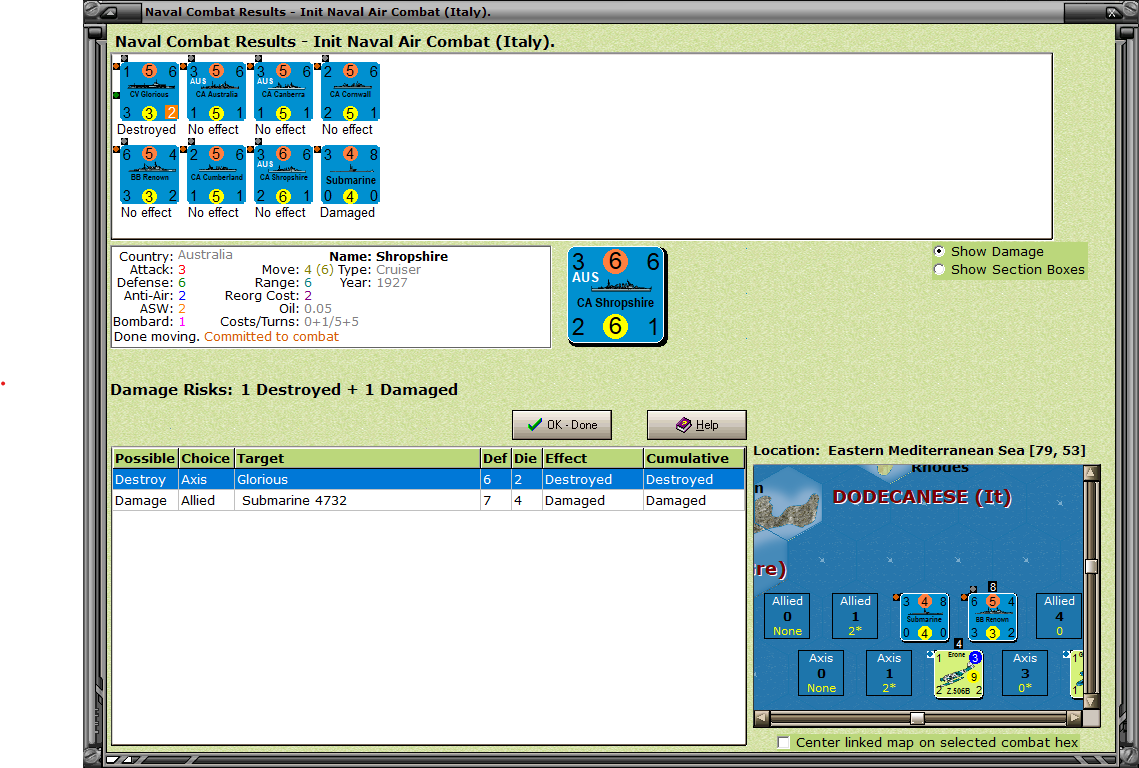Select the Damage Submarine 4732 row
The image size is (1139, 768).
pyautogui.click(x=429, y=501)
